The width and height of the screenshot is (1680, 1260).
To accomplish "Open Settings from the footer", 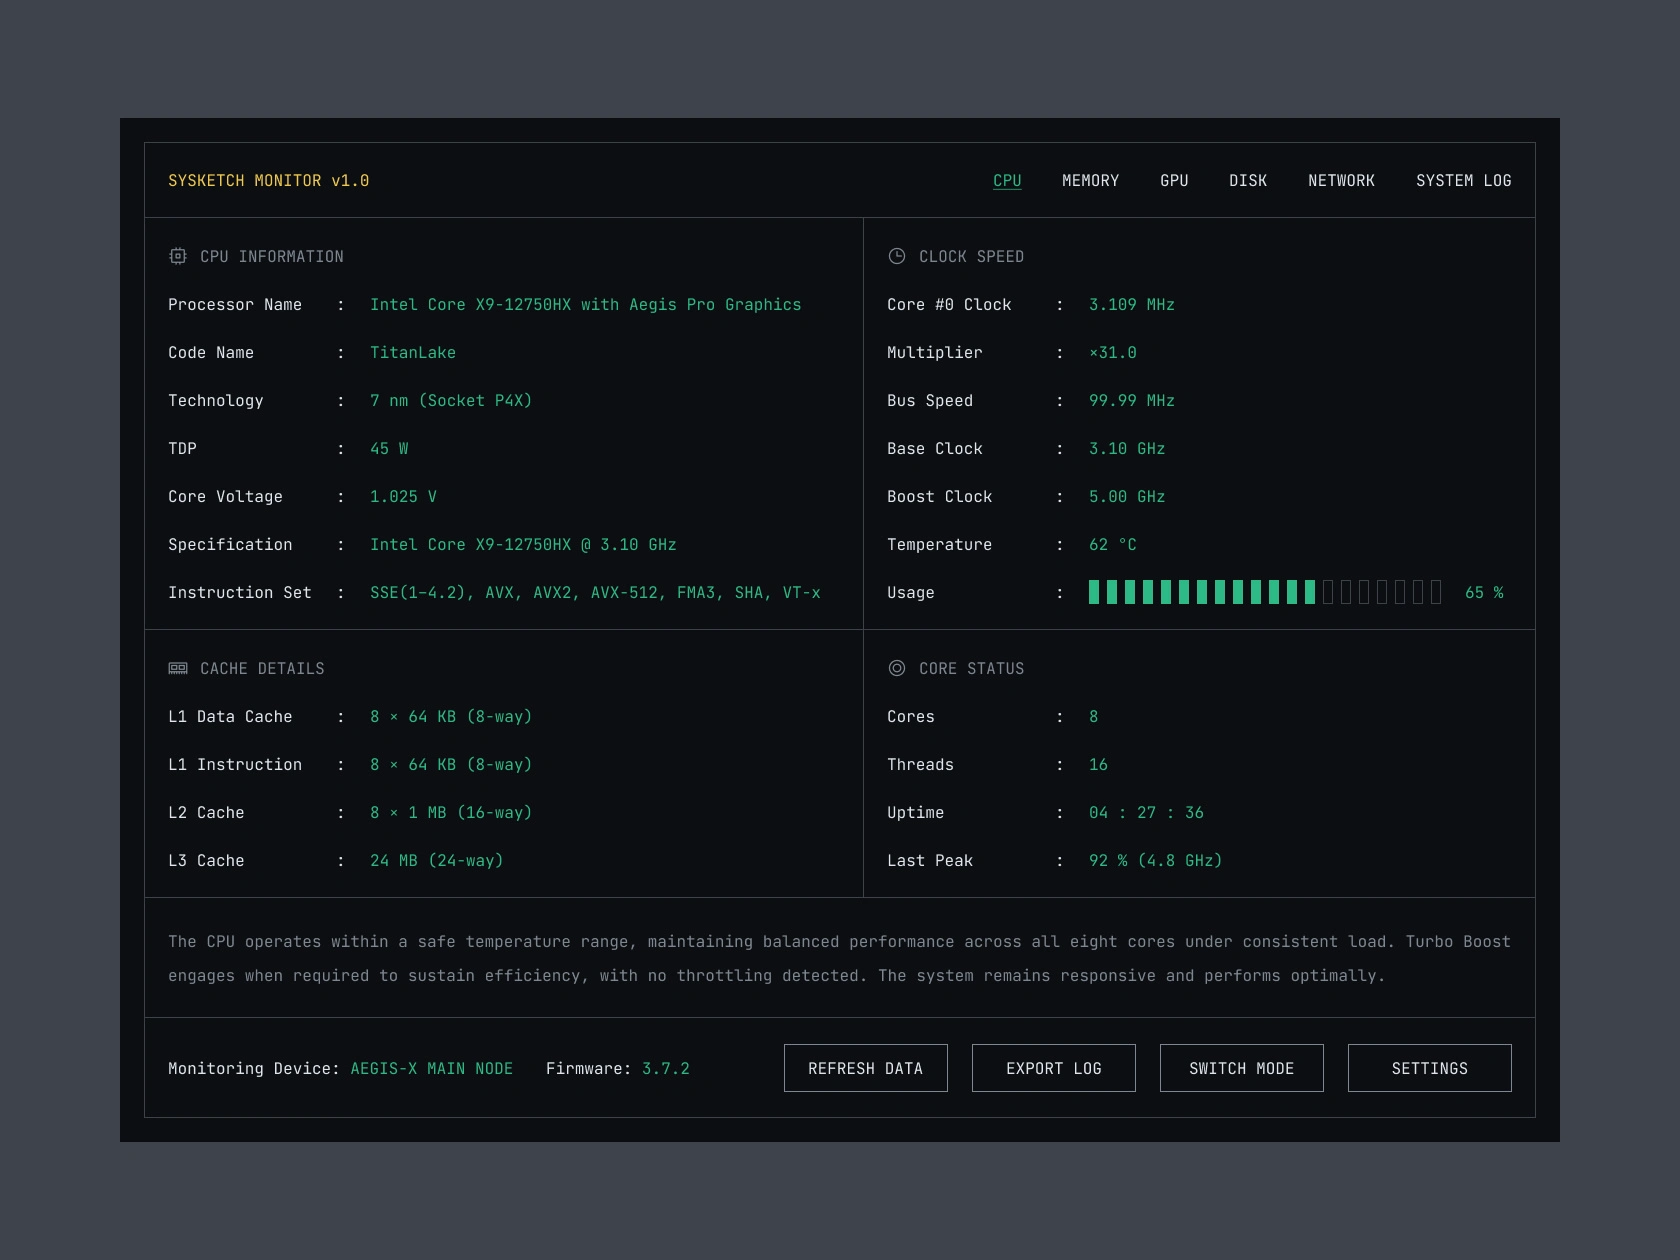I will tap(1429, 1068).
